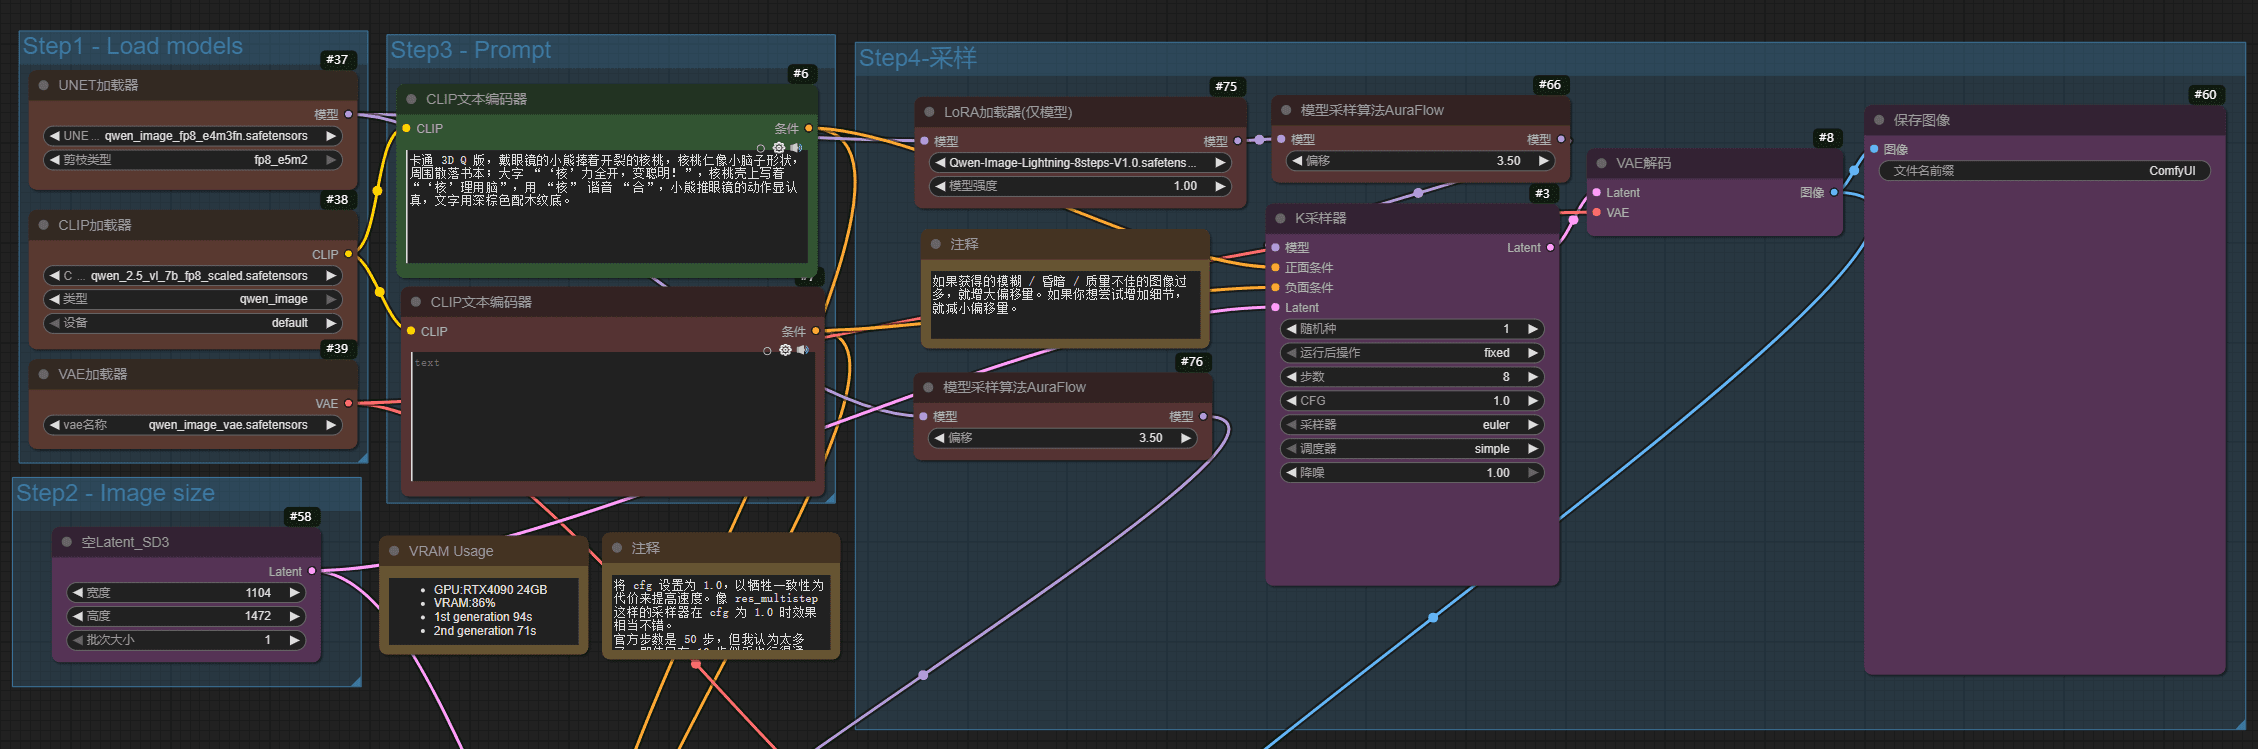Decrease CFG with its left arrow
The height and width of the screenshot is (749, 2258).
(x=1291, y=401)
